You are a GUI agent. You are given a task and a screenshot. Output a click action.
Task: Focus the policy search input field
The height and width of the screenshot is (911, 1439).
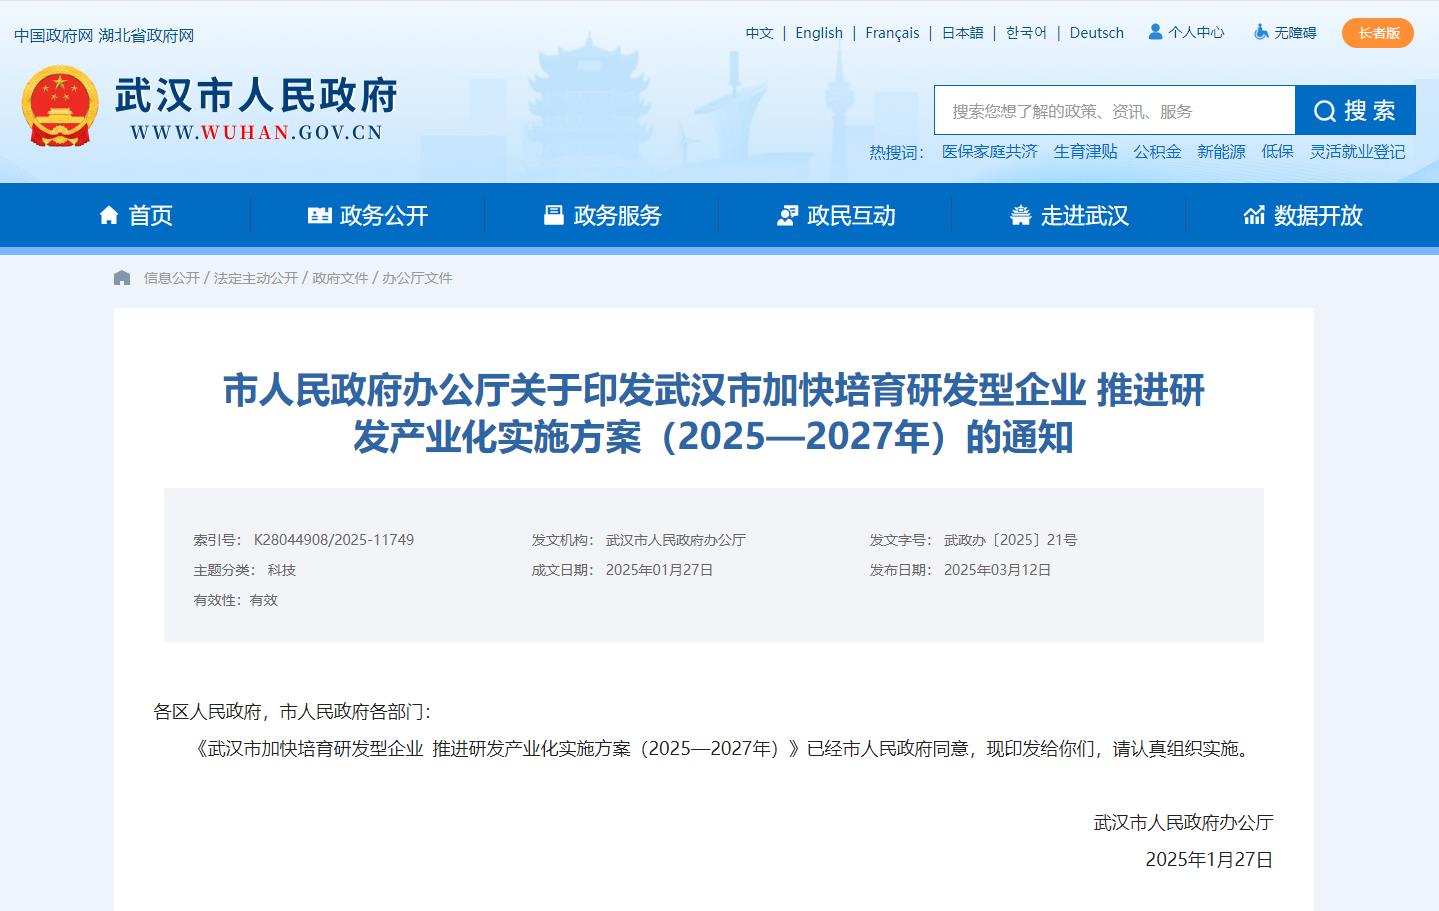(x=1114, y=111)
